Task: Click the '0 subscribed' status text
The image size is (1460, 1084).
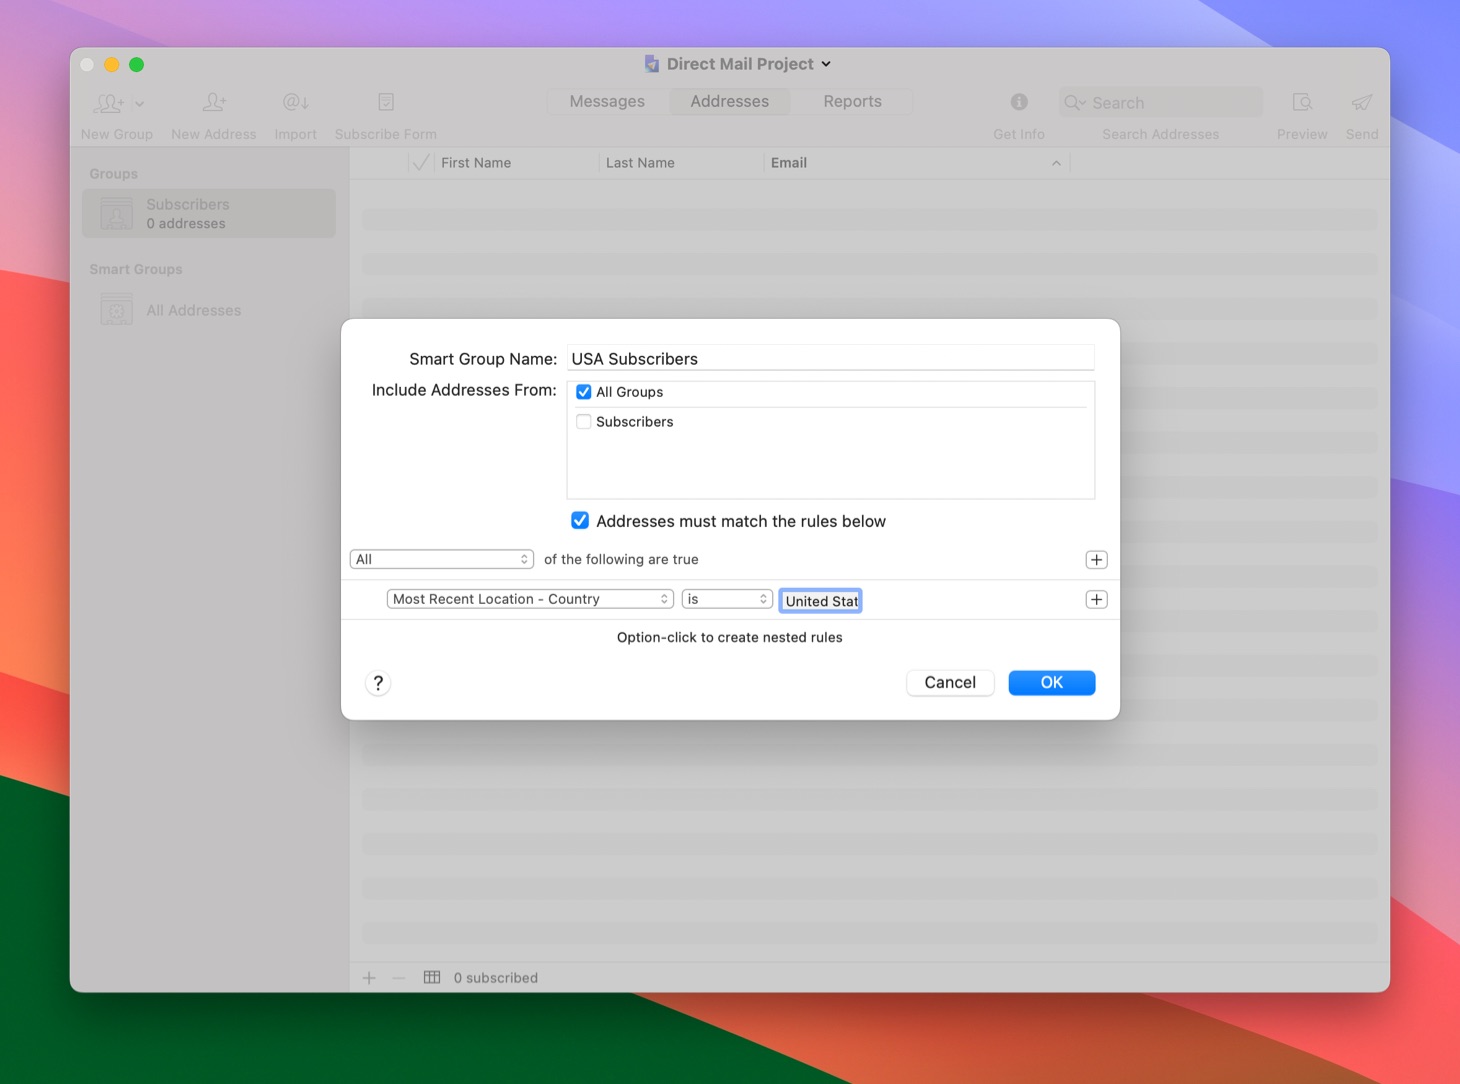Action: pyautogui.click(x=496, y=978)
